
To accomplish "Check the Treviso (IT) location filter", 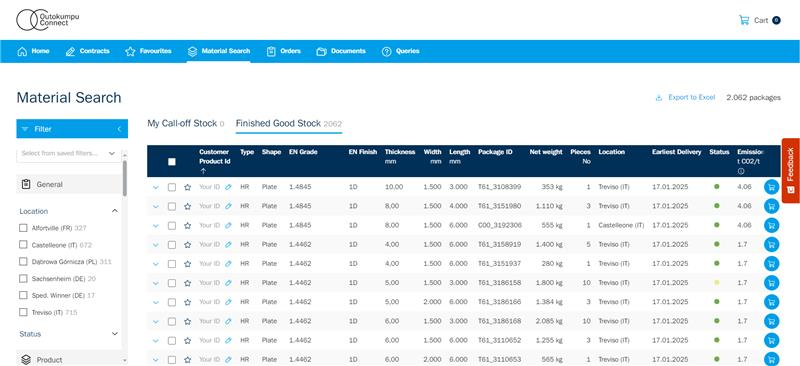I will click(x=23, y=312).
